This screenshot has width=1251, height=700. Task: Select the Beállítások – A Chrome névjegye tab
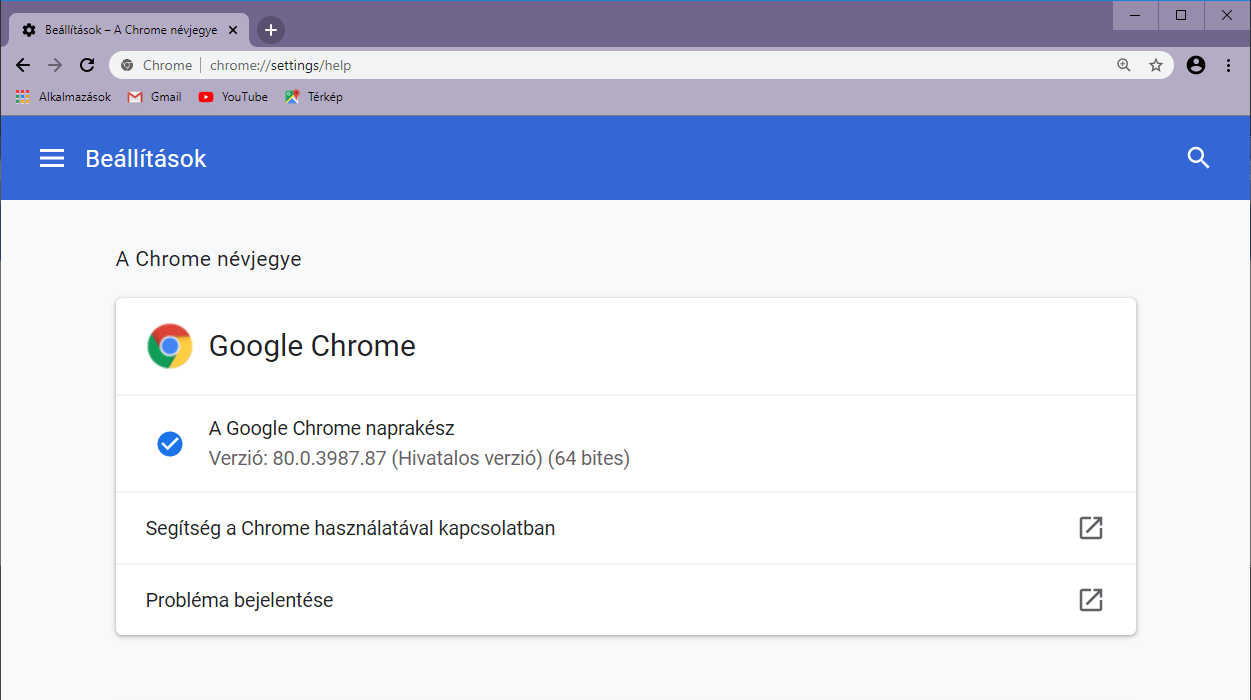(x=129, y=30)
